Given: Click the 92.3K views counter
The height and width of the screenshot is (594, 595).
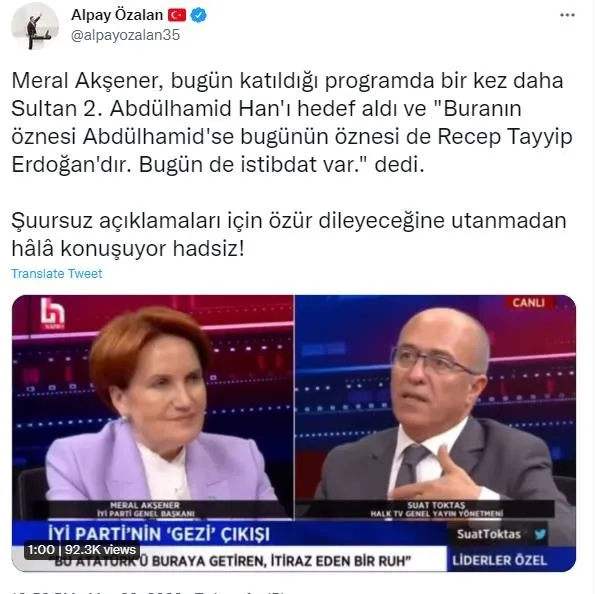Looking at the screenshot, I should (100, 549).
